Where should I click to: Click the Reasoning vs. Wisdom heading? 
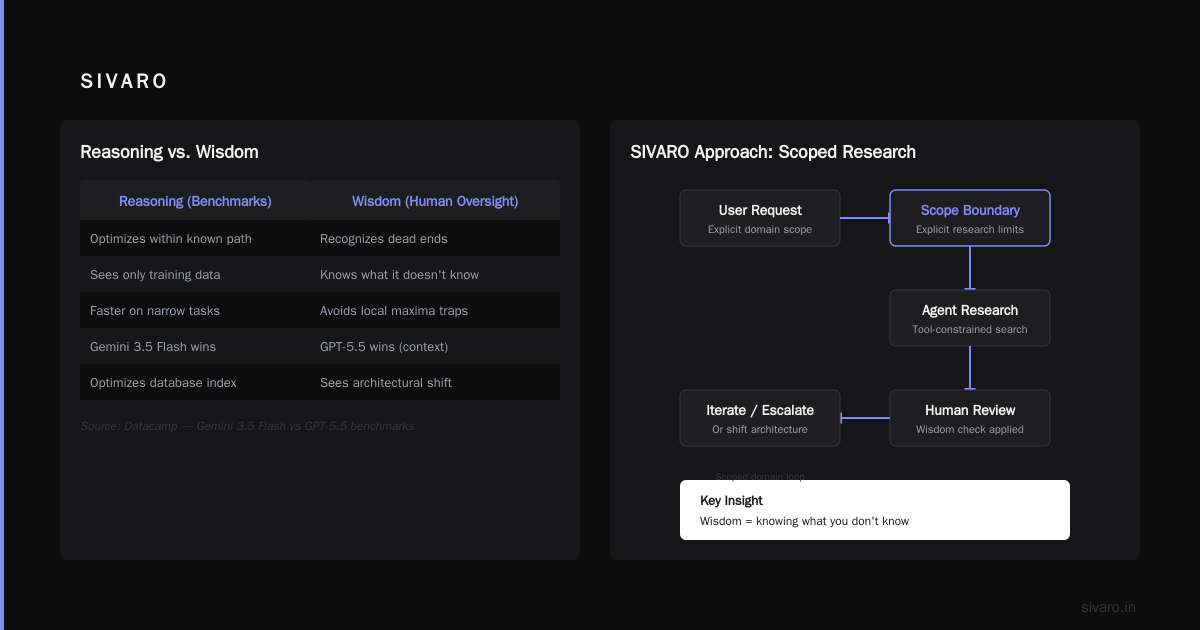169,152
